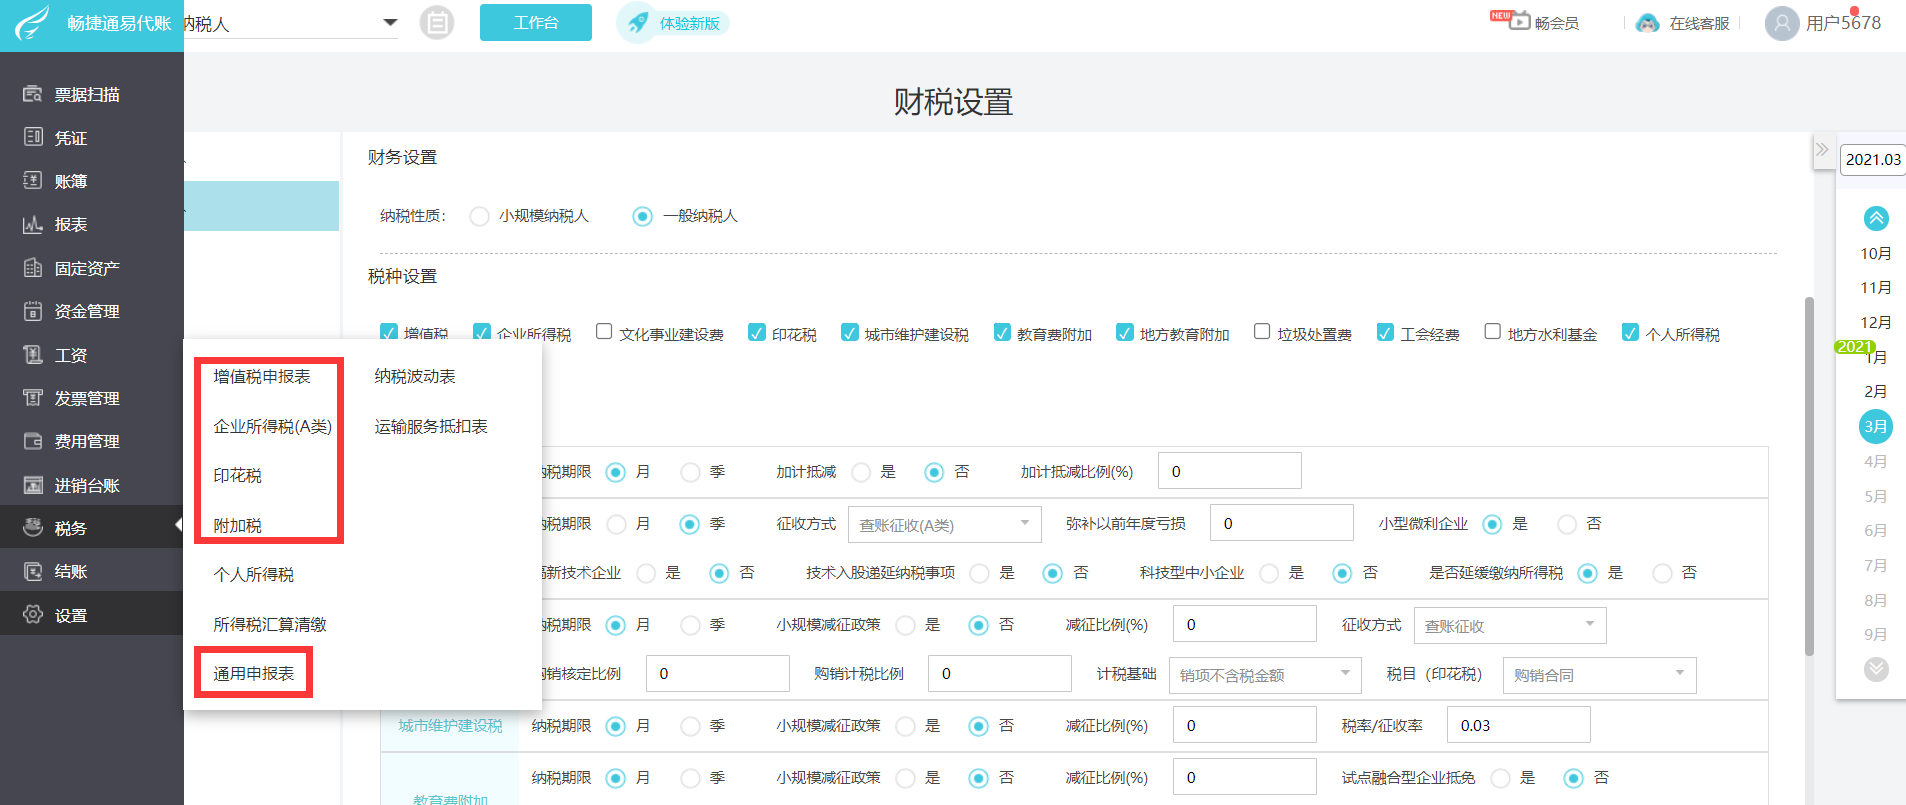The height and width of the screenshot is (805, 1906).
Task: Click the 固定资产 building icon
Action: pos(33,268)
